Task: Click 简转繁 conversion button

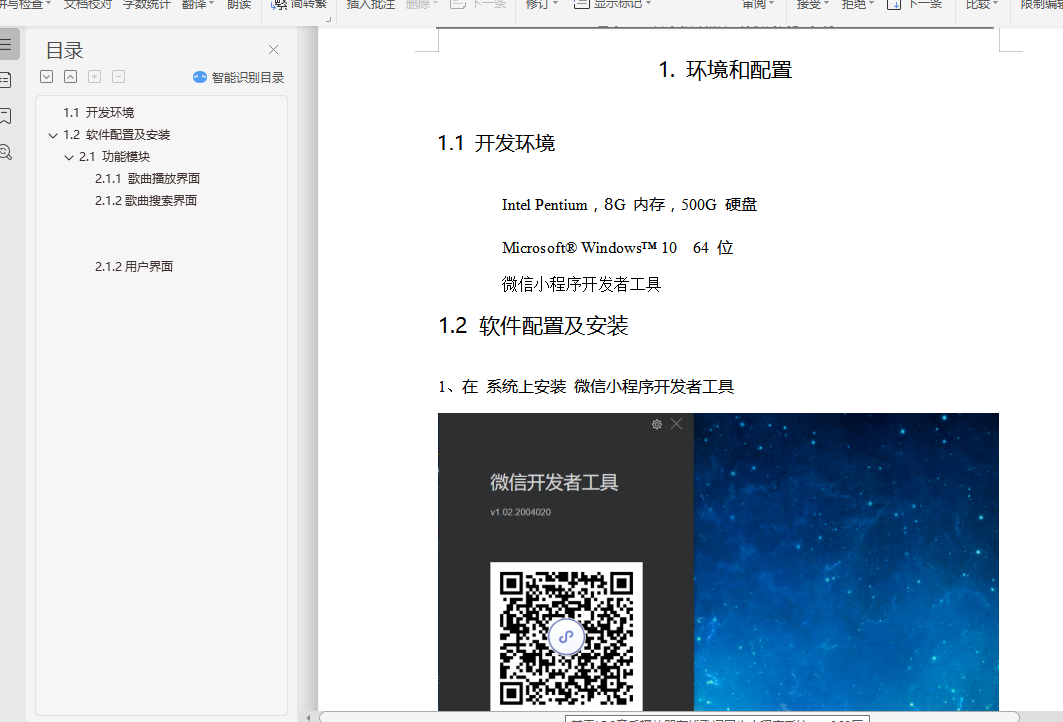Action: click(299, 4)
